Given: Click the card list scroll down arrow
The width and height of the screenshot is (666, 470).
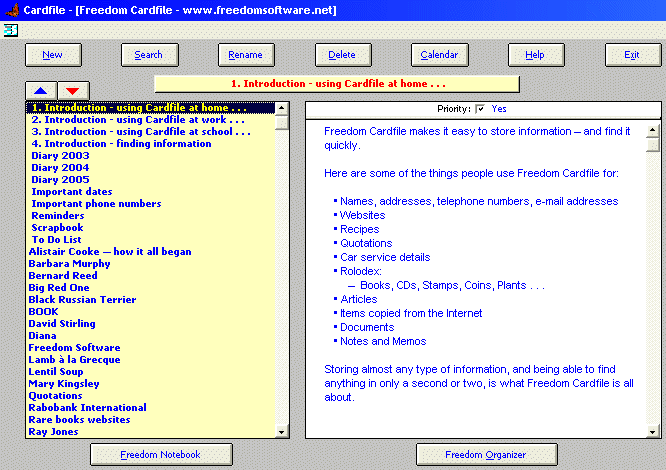Looking at the screenshot, I should tap(282, 432).
